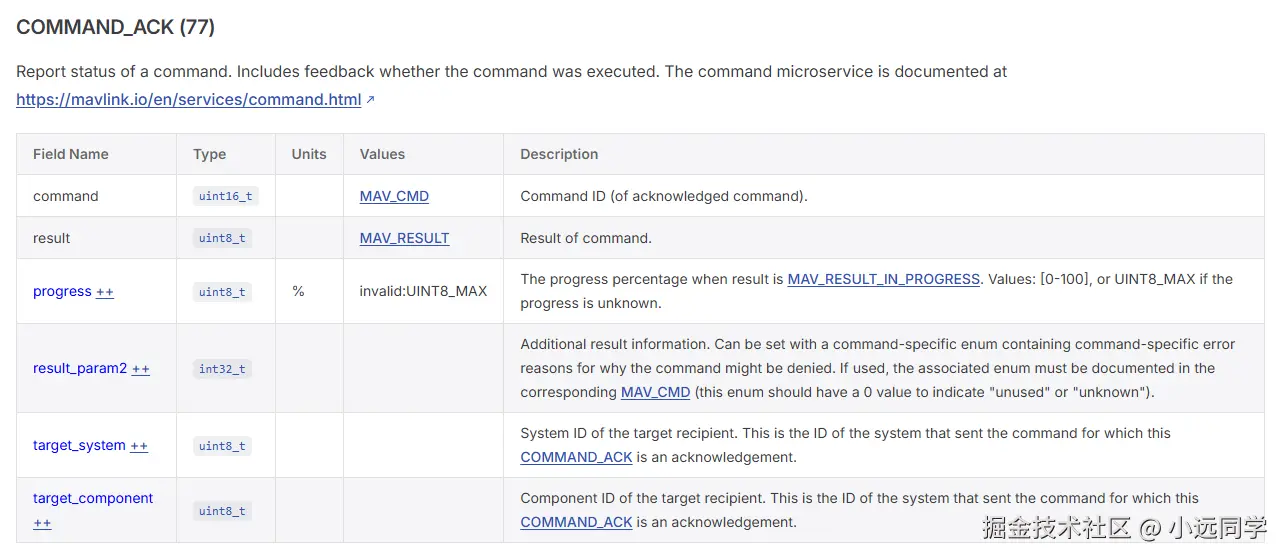Open COMMAND_ACK link in target_component description
Screen dimensions: 1285x559
tap(576, 523)
